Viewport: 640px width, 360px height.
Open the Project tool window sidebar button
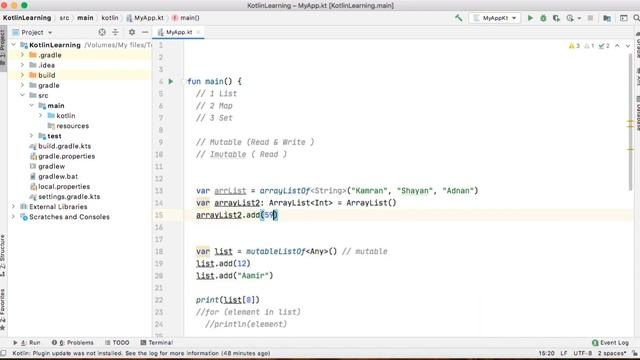tap(3, 49)
